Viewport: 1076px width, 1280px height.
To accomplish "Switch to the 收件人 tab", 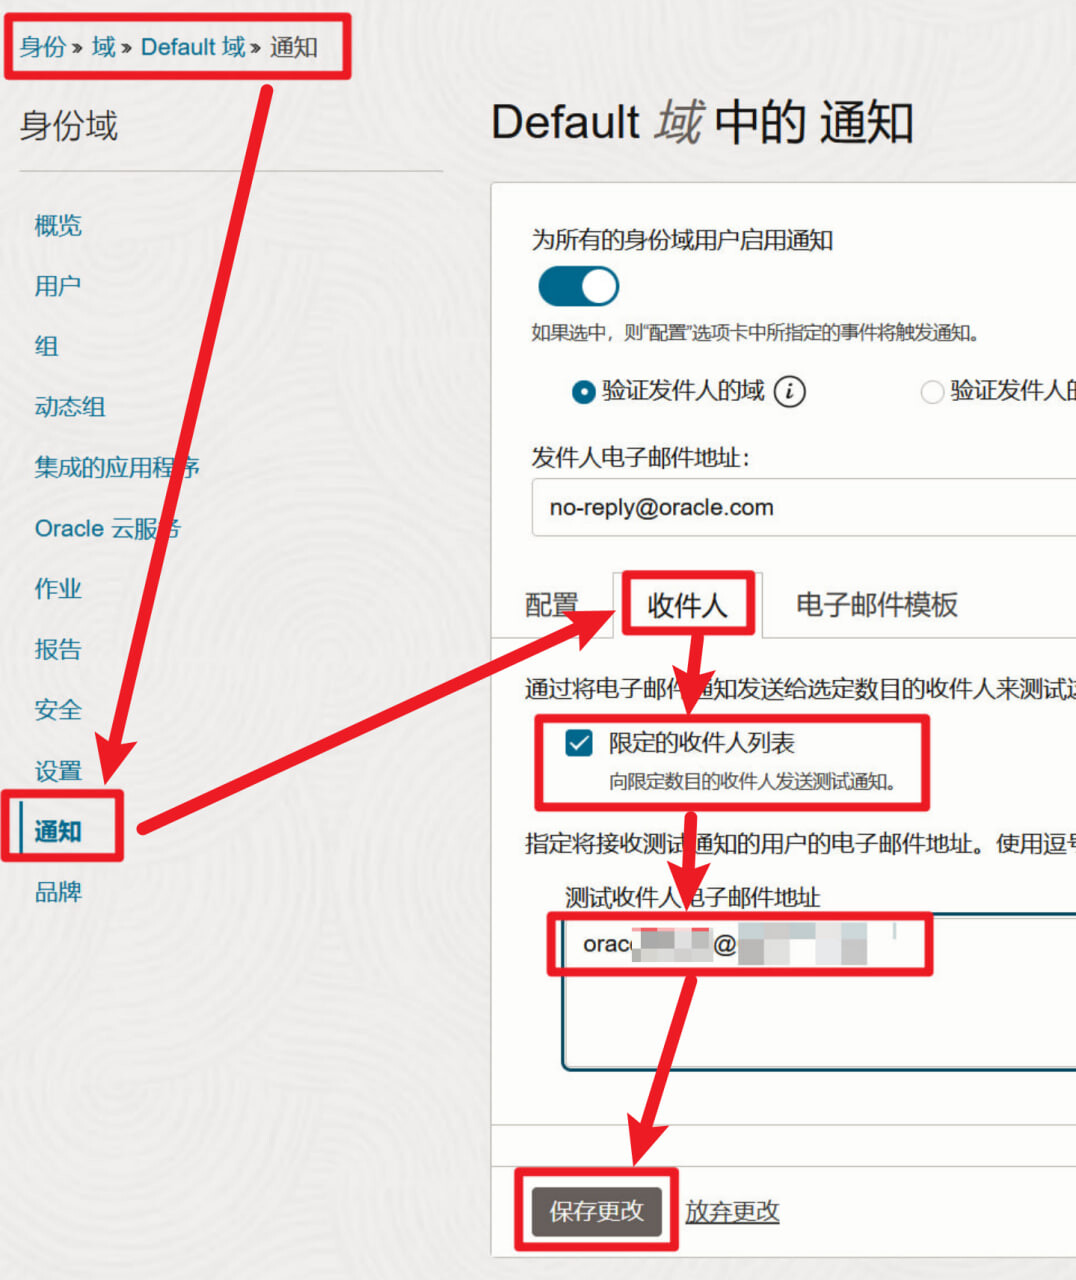I will pos(687,605).
